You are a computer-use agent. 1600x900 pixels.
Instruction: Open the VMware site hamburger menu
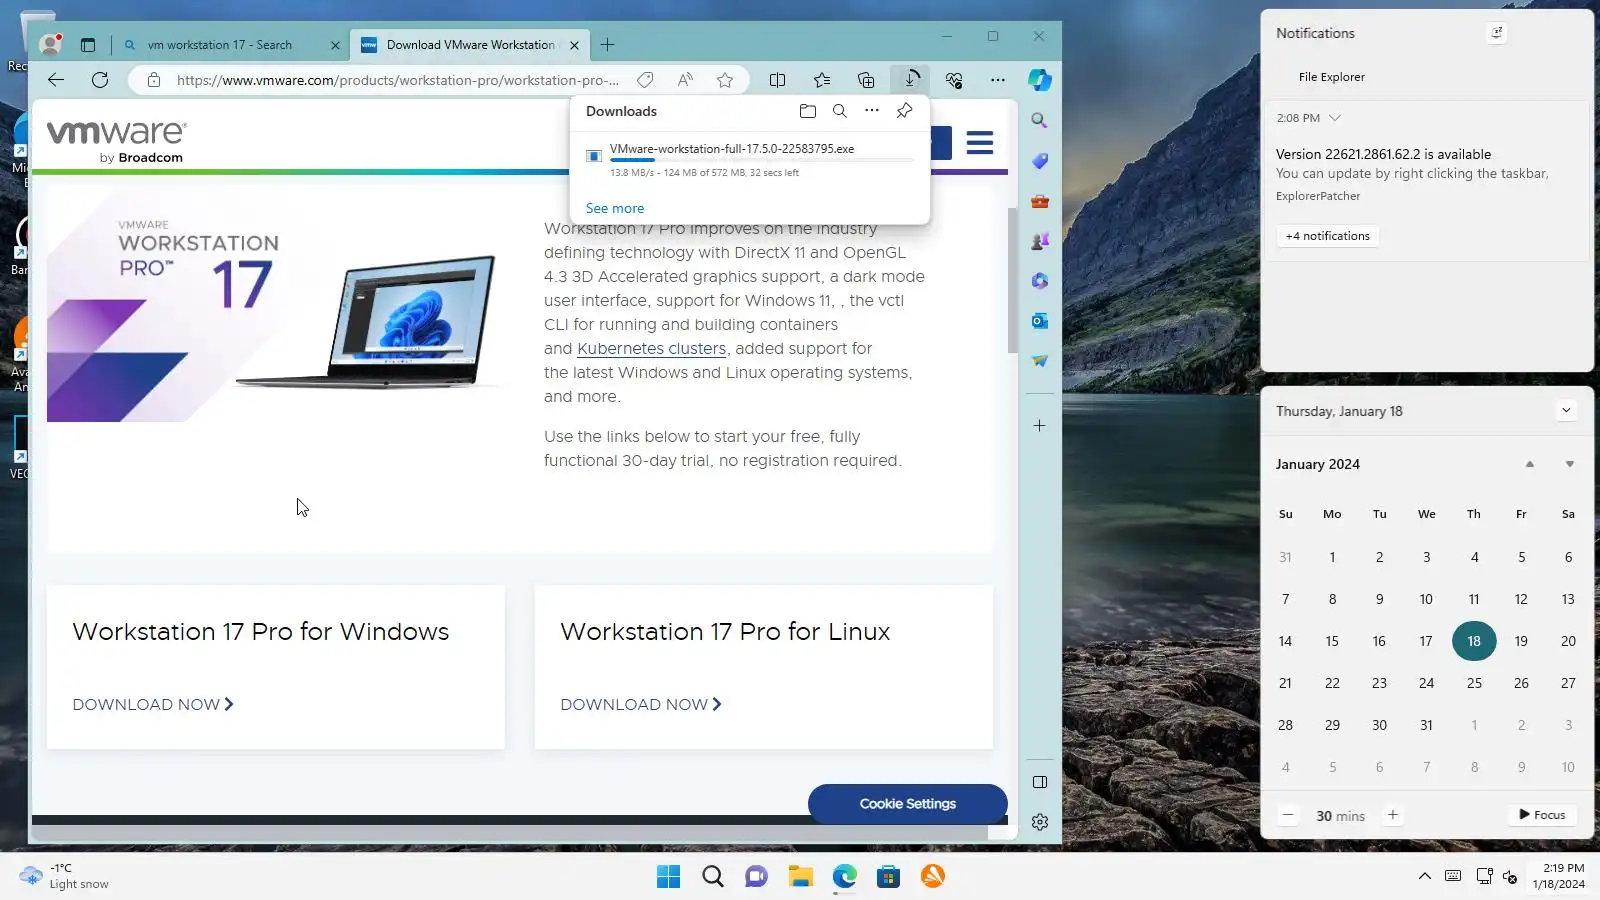point(980,143)
